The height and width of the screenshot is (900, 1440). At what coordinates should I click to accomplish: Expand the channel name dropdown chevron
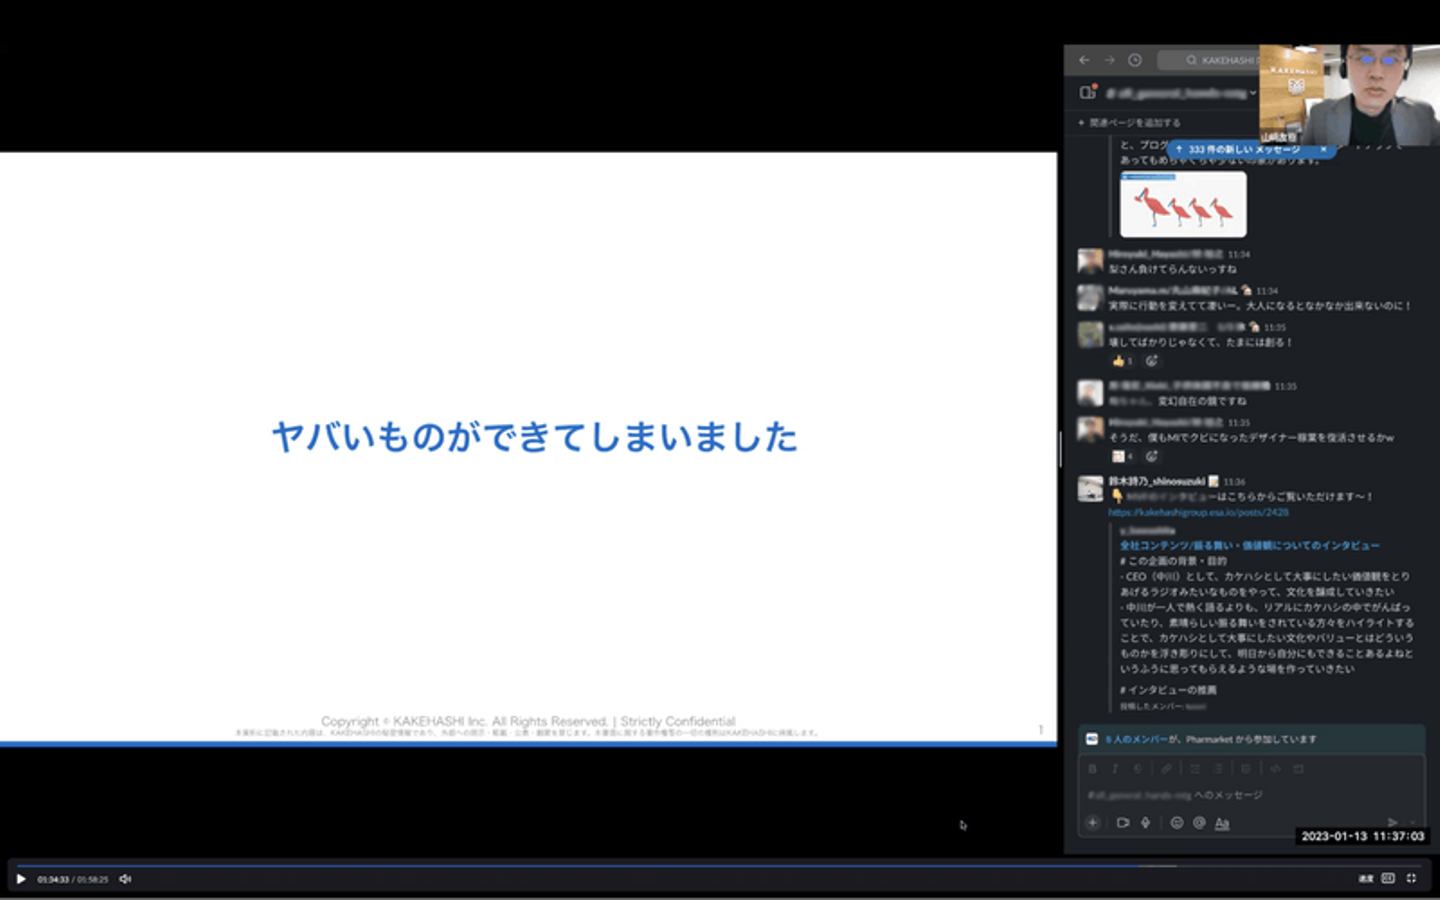1253,93
